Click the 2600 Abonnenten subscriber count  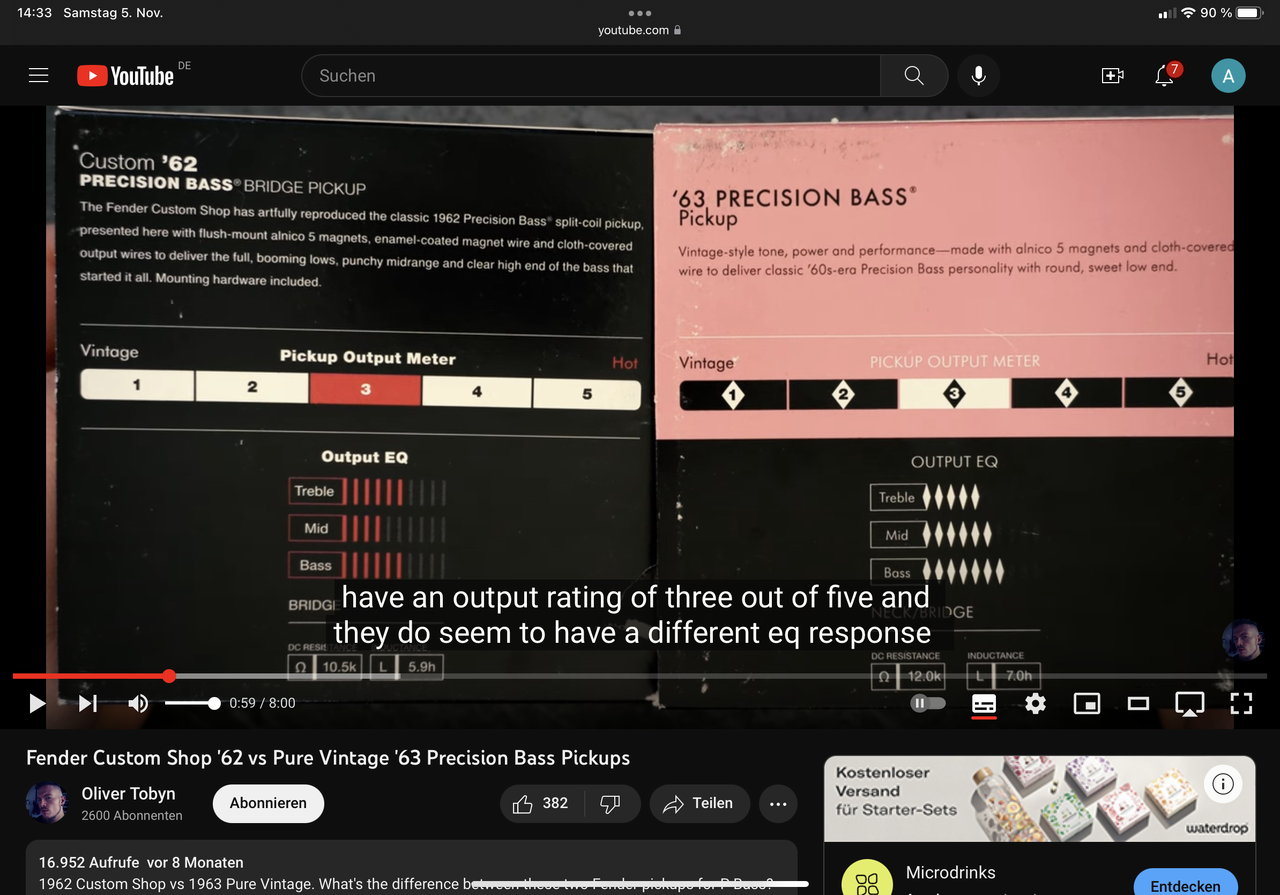(x=132, y=815)
